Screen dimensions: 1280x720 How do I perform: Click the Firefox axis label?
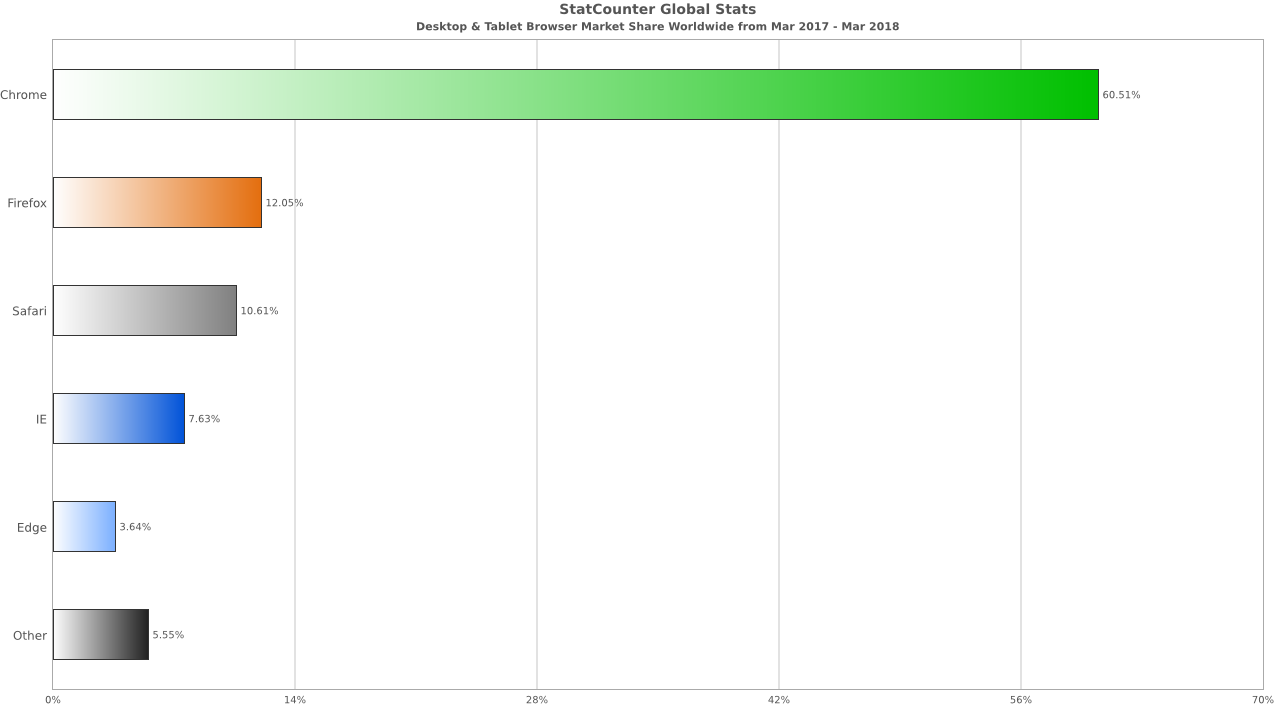click(27, 203)
